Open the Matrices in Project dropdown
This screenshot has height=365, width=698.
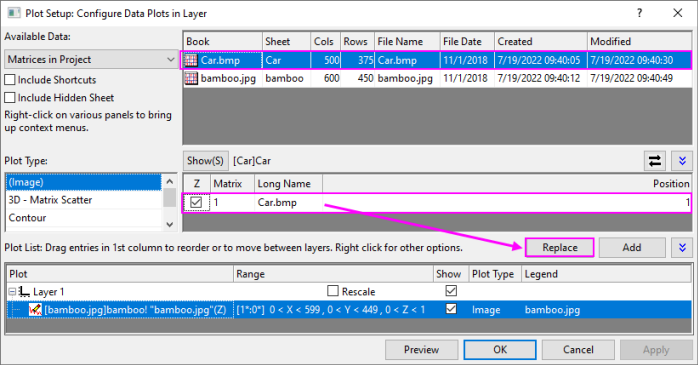[x=91, y=59]
